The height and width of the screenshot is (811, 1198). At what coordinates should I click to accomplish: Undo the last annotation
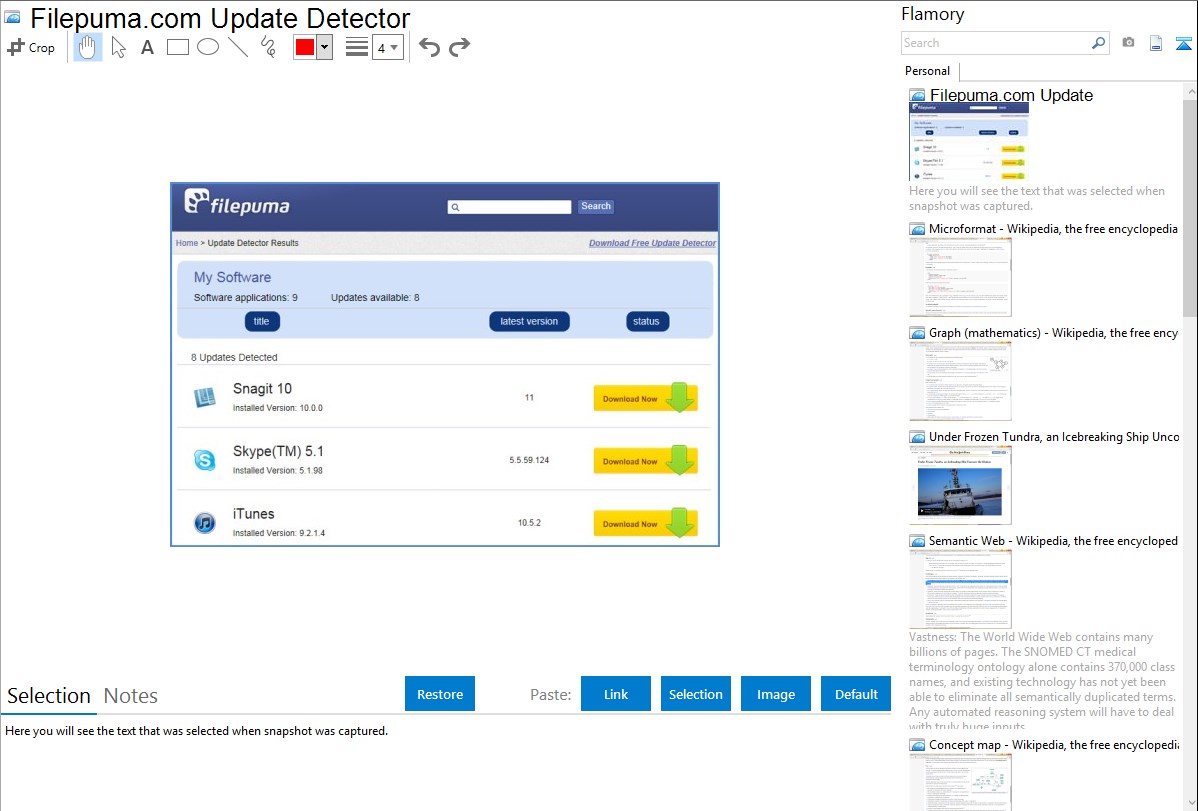tap(429, 47)
